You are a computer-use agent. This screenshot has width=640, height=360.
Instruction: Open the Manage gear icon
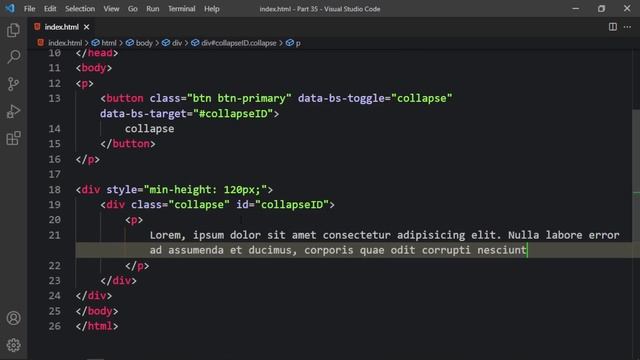point(13,345)
